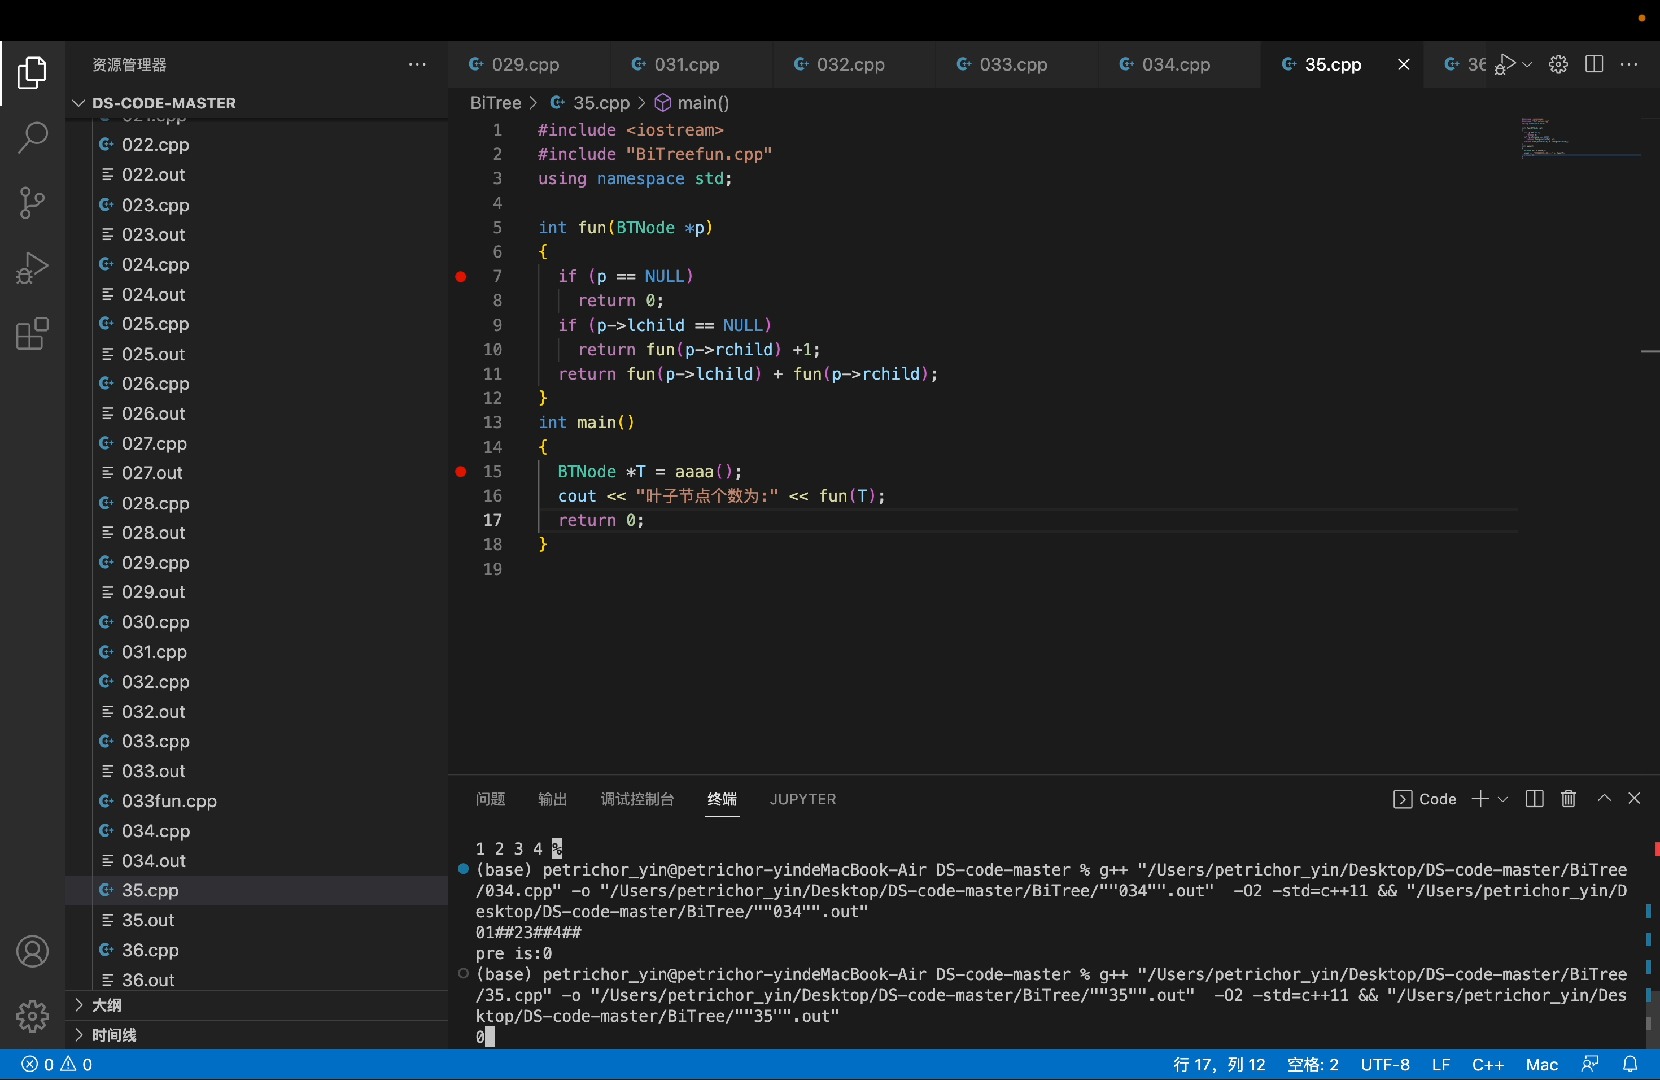Open 36.cpp in the file explorer

(x=257, y=950)
